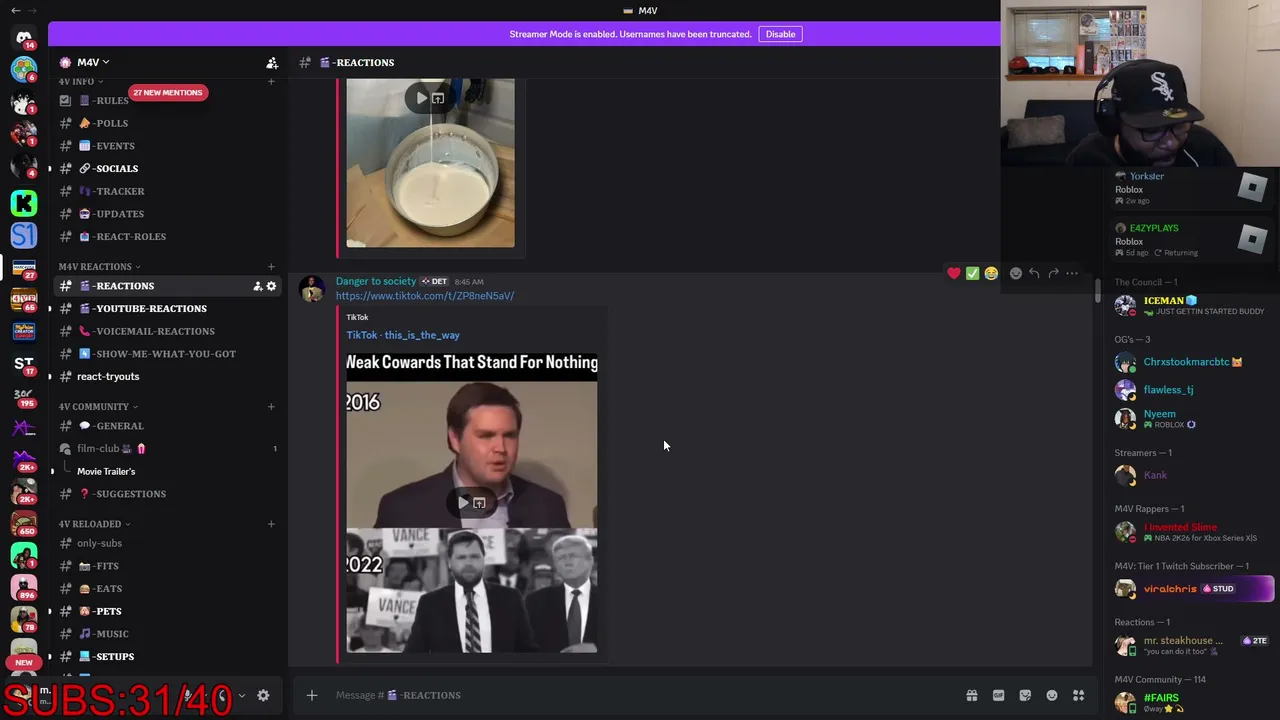
Task: Jump to 27 new mentions
Action: coord(167,92)
